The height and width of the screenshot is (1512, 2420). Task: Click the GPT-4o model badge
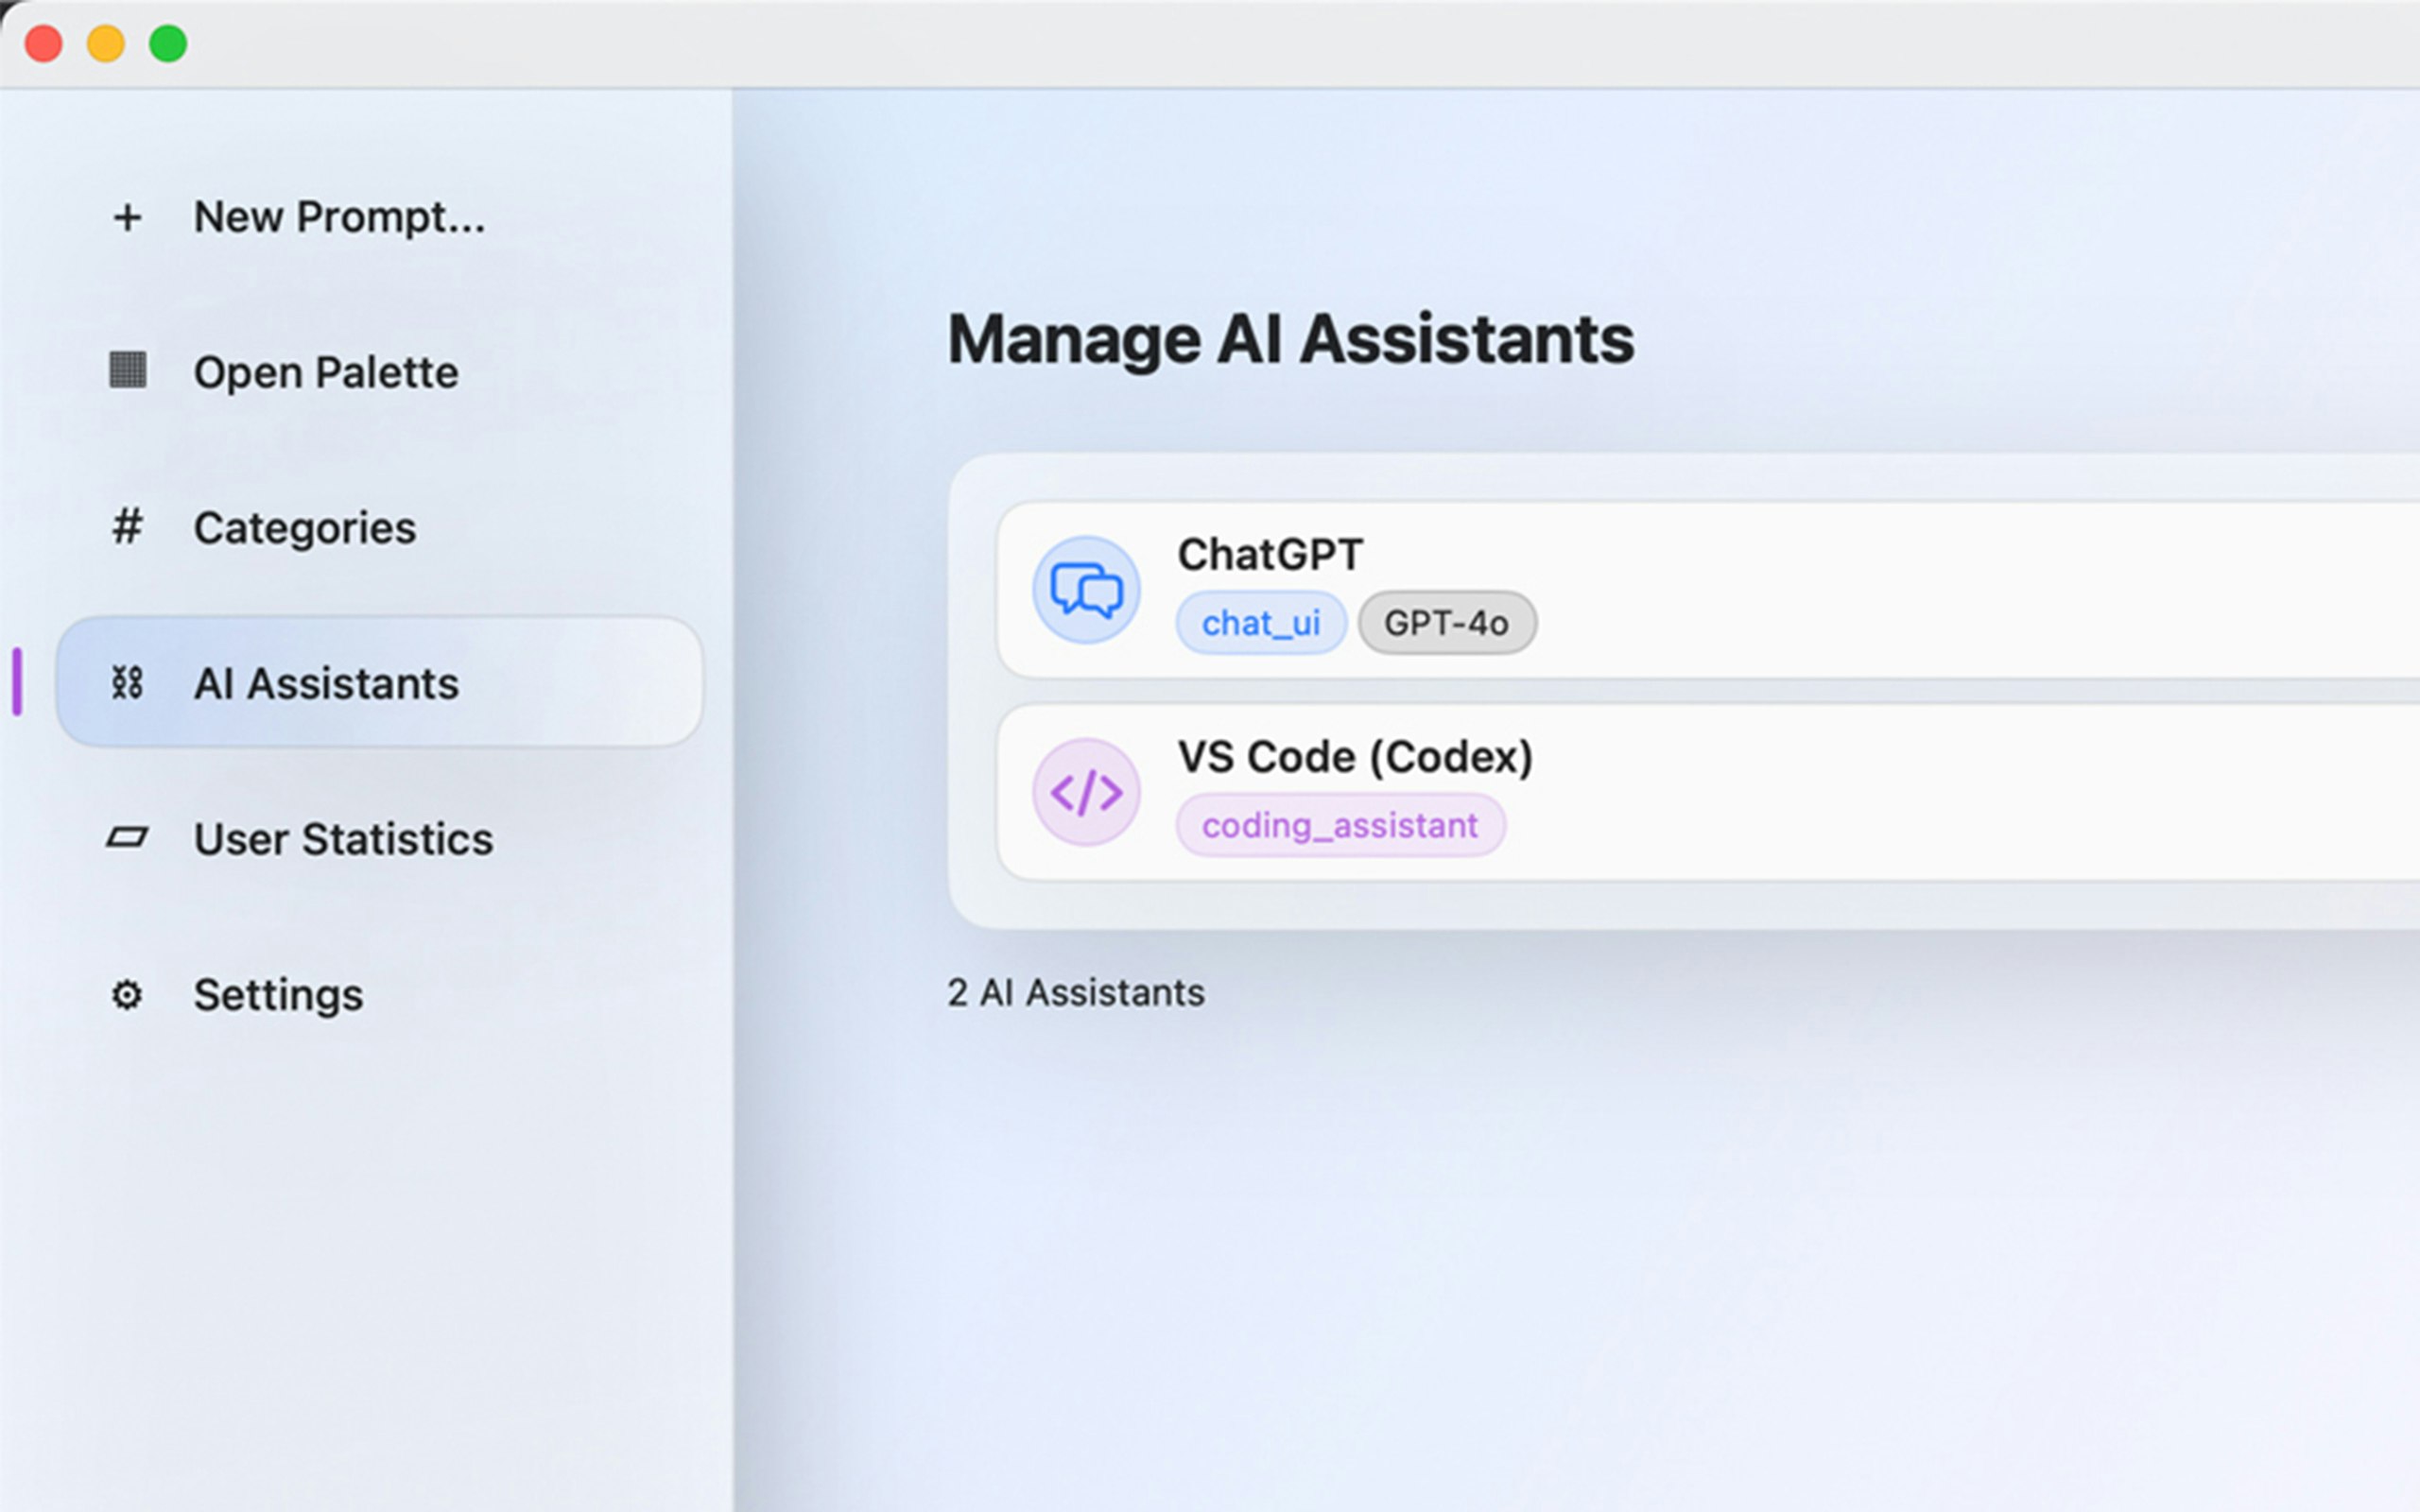click(x=1446, y=623)
